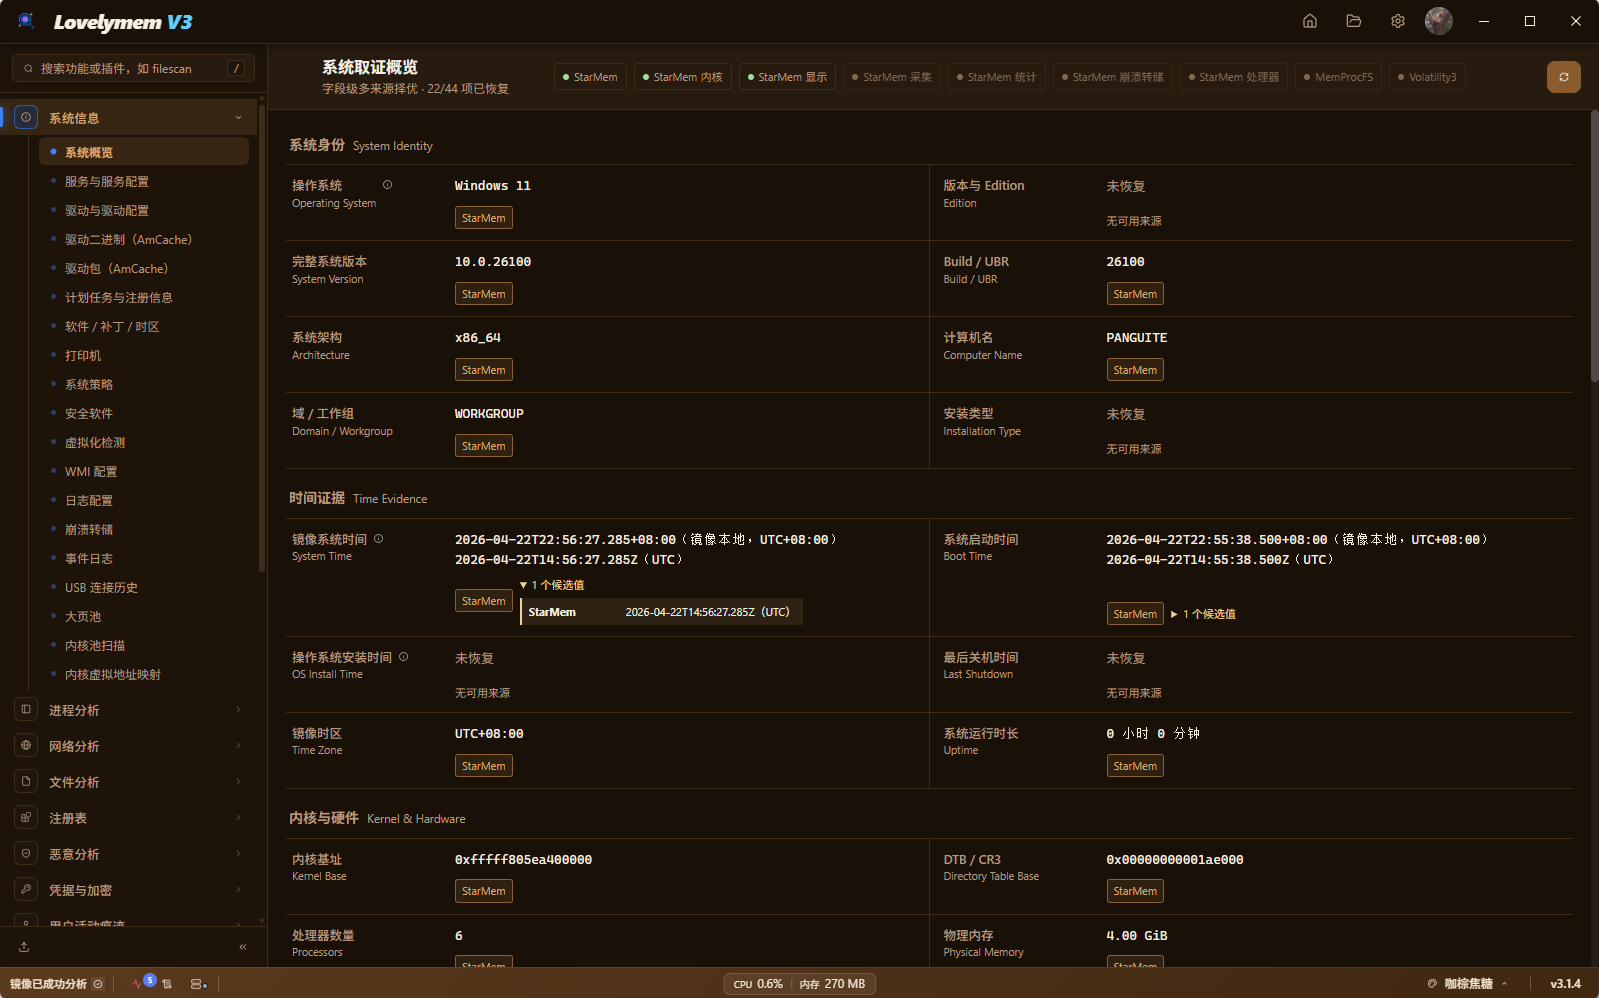Screen dimensions: 1599x998
Task: Expand the 1 个候选值 list for 系统启动时间
Action: [x=1203, y=614]
